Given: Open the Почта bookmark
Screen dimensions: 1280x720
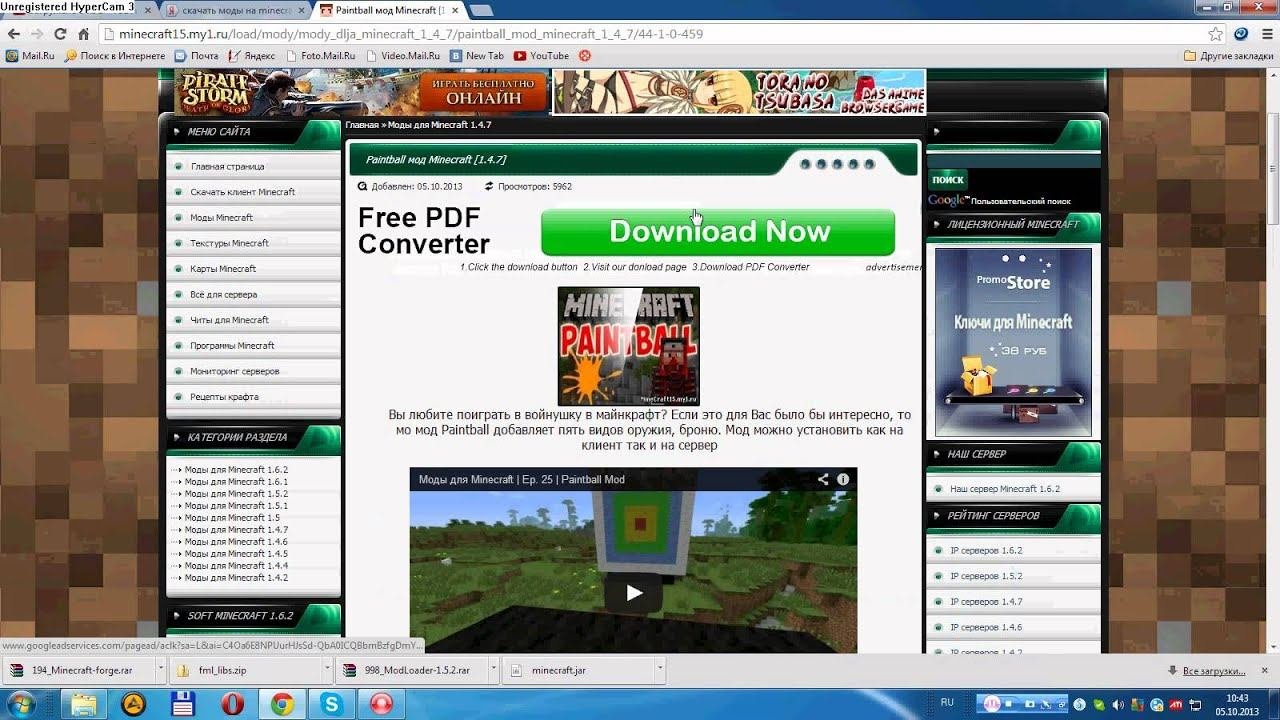Looking at the screenshot, I should point(197,56).
